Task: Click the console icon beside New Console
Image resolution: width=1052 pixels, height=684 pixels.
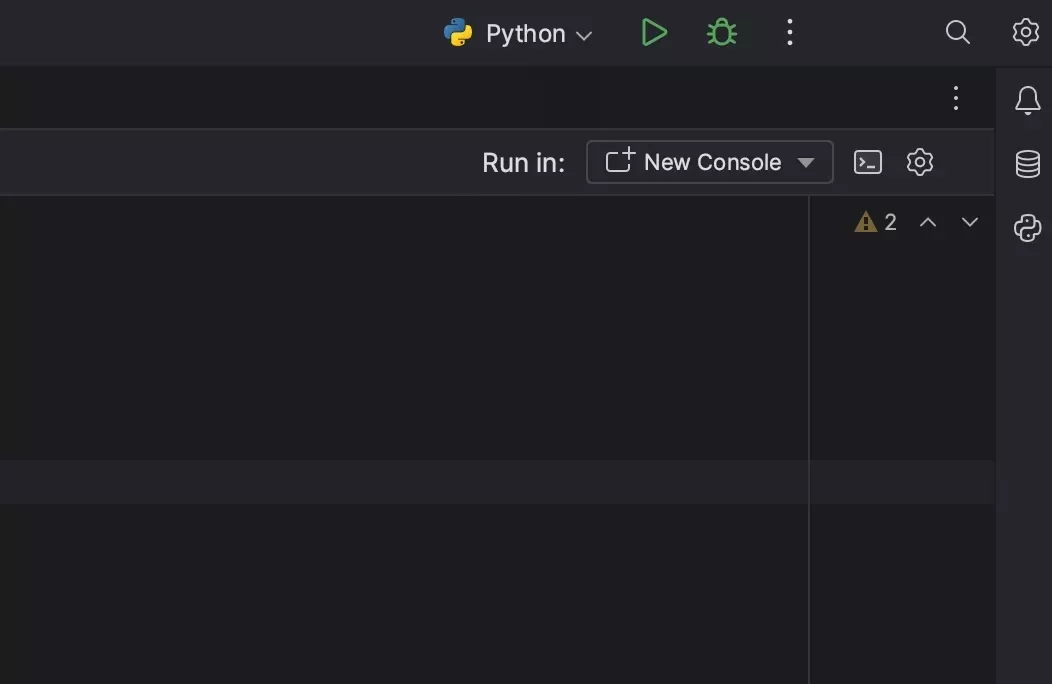Action: 867,162
